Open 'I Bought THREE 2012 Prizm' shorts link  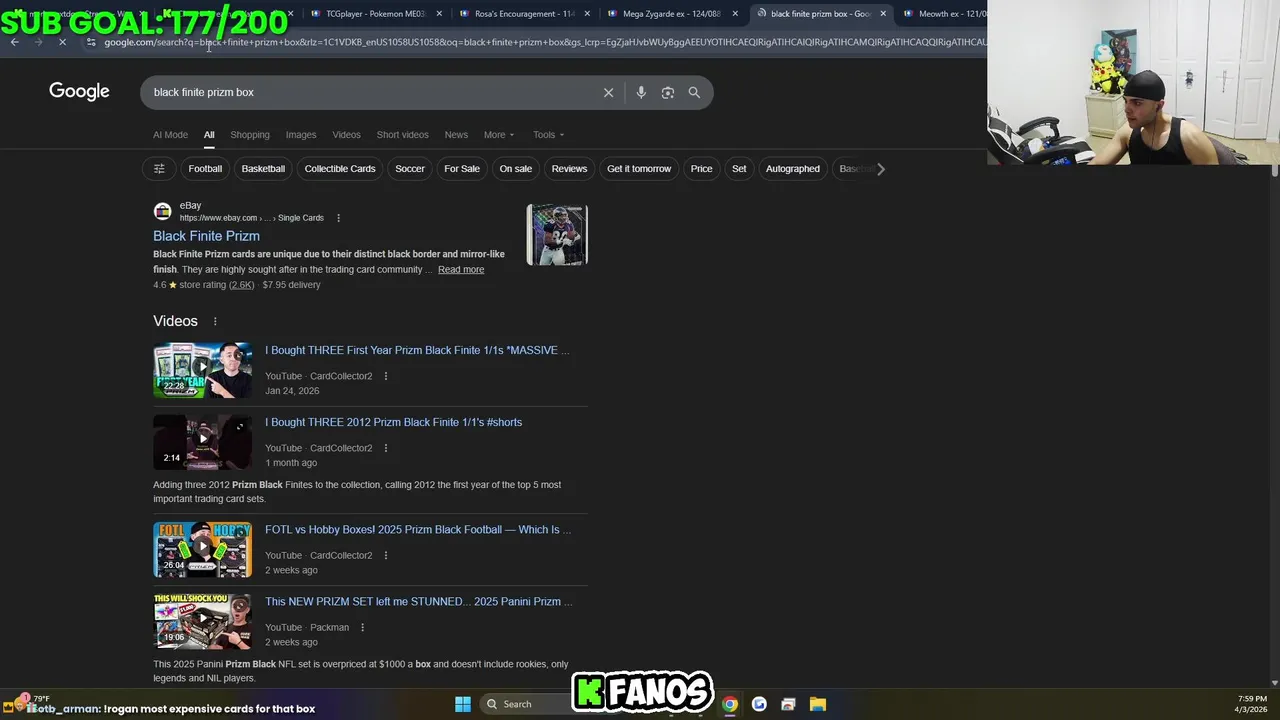(393, 422)
